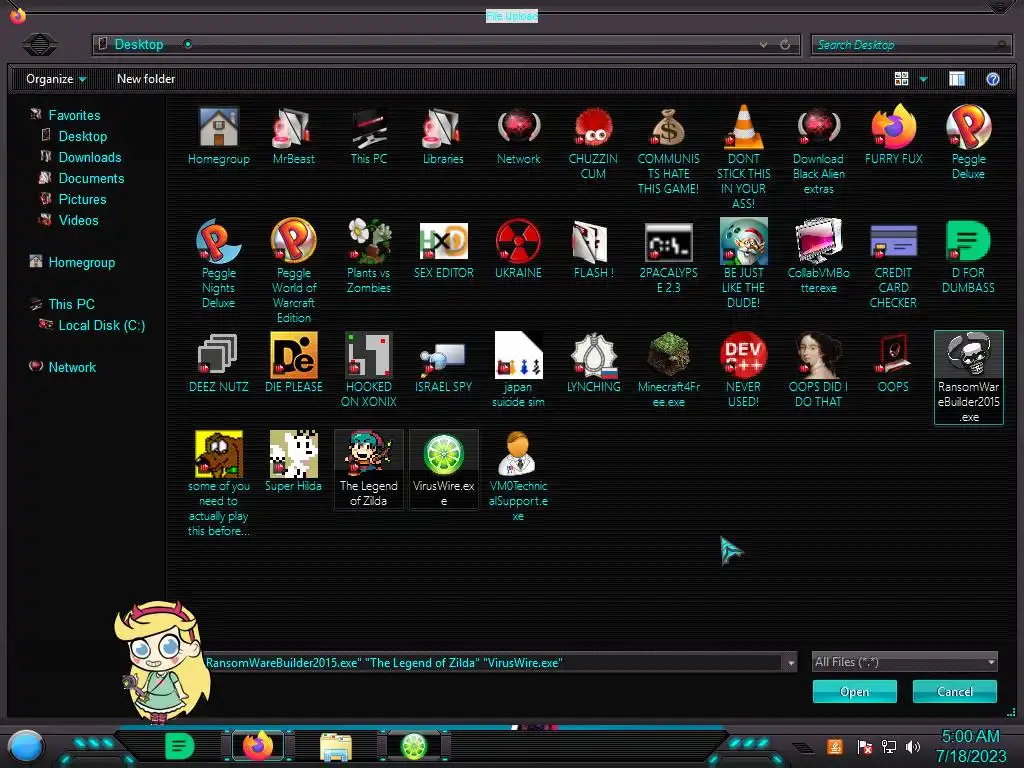Select the DEEZ NUTZ stacked windows icon
The image size is (1024, 768).
tap(218, 363)
